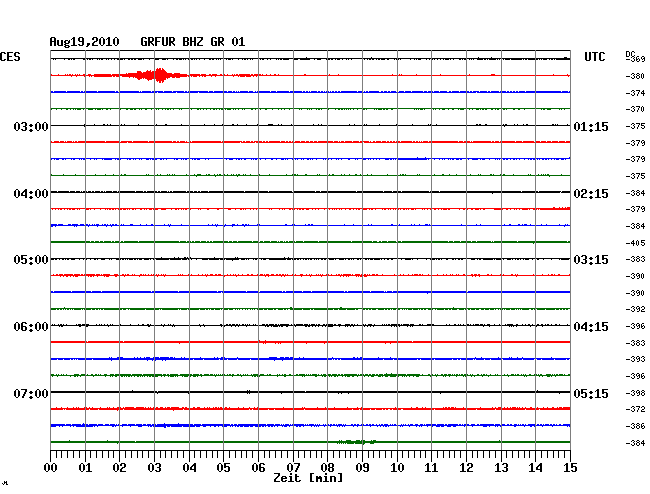The image size is (650, 494).
Task: Select the "07:00" local time label
Action: click(31, 393)
